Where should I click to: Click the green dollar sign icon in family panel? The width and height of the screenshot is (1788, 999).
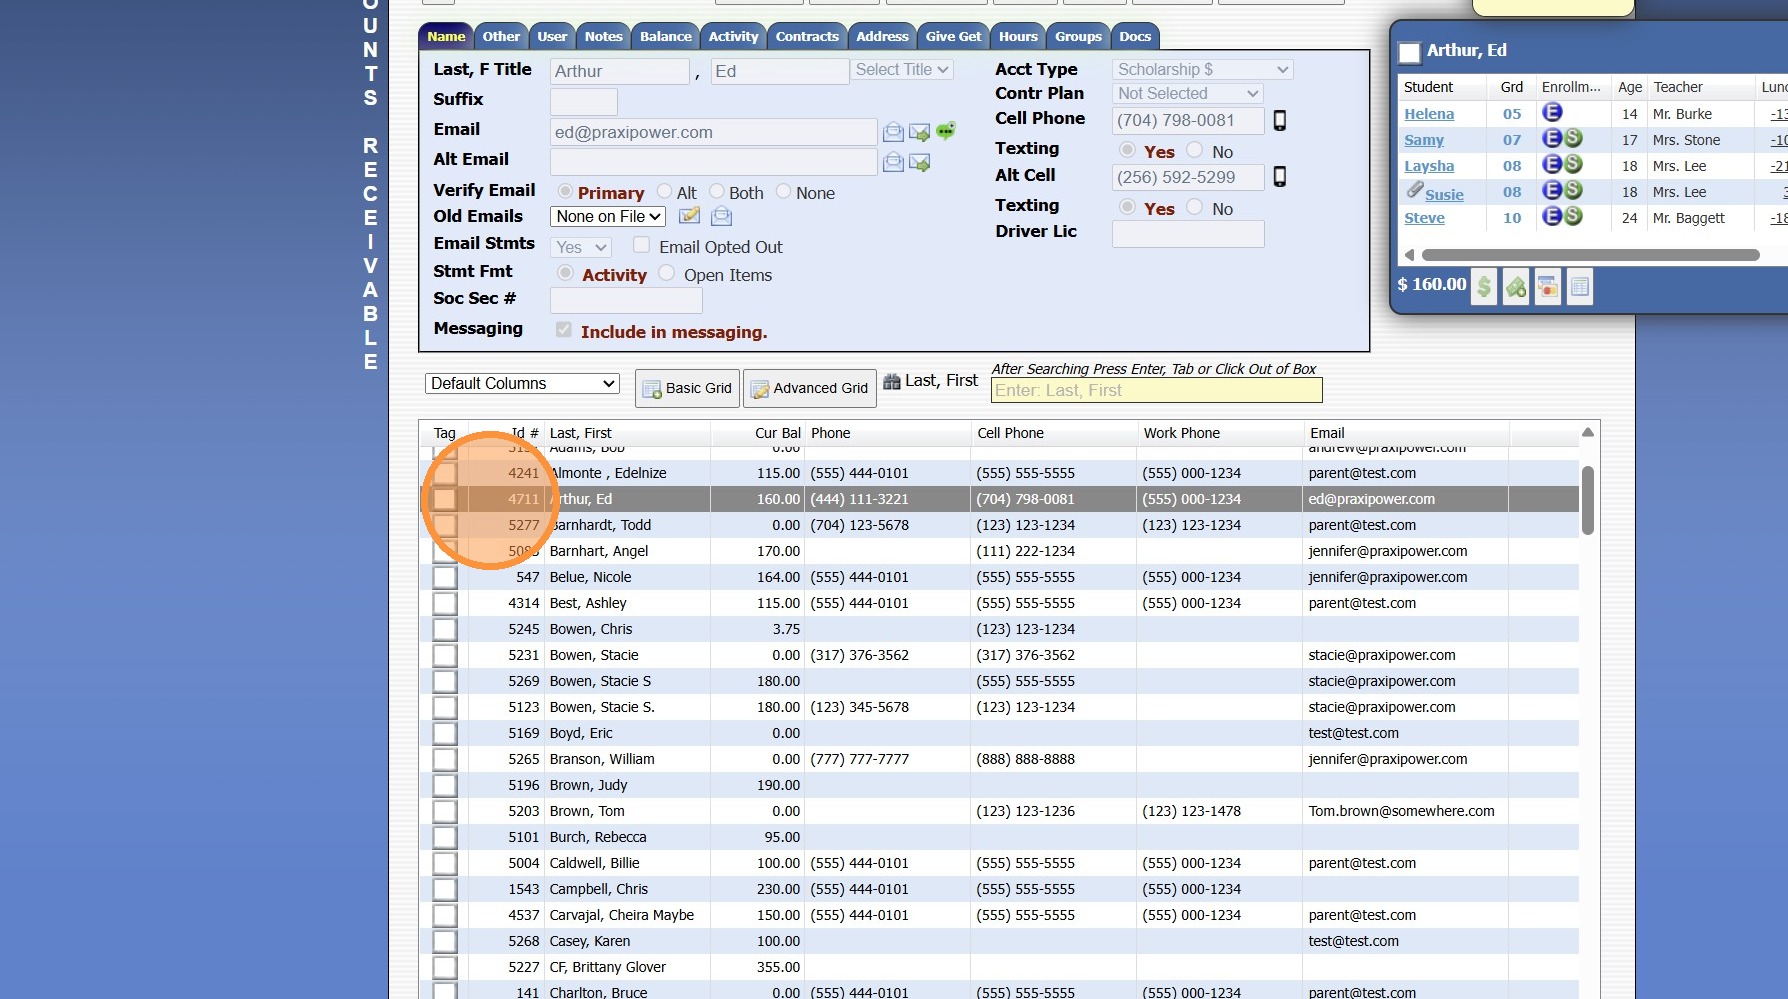pyautogui.click(x=1484, y=288)
